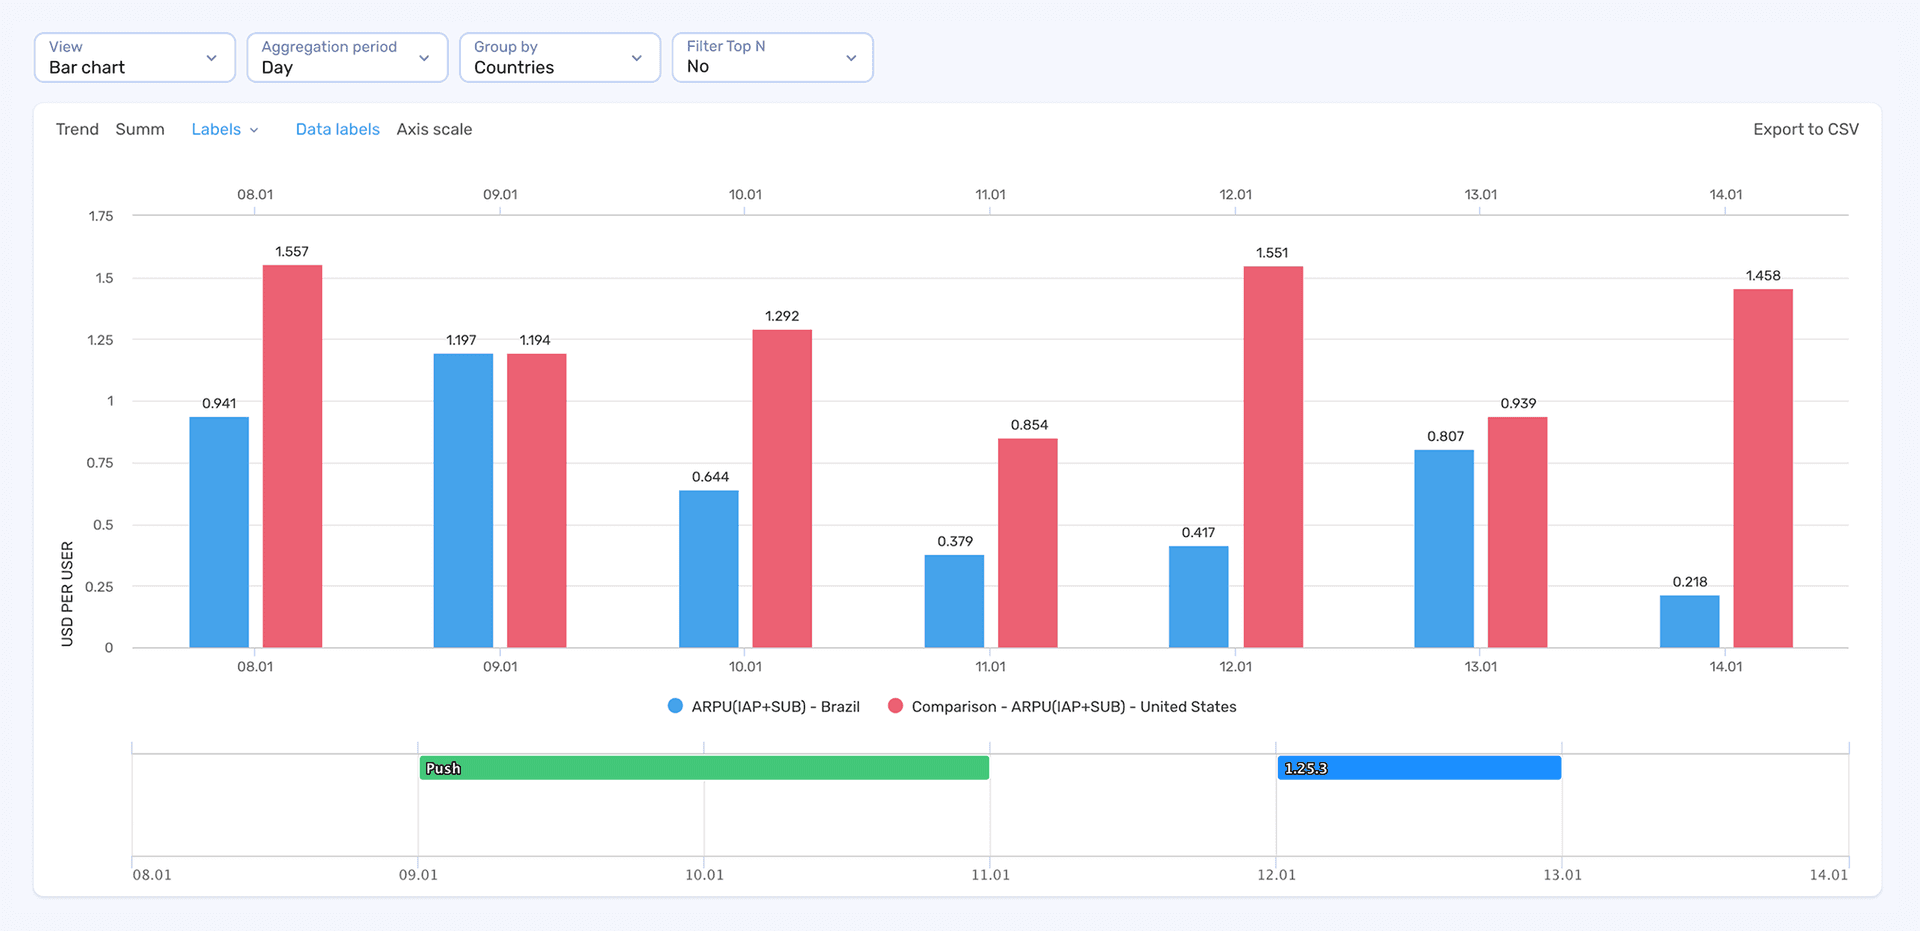Export the chart data to CSV
Screen dimensions: 1920x931
click(1805, 129)
